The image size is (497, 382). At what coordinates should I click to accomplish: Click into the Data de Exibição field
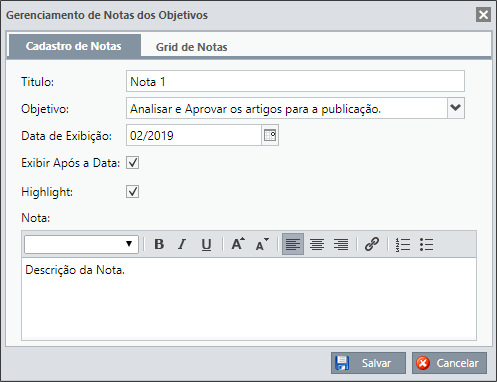[x=194, y=135]
